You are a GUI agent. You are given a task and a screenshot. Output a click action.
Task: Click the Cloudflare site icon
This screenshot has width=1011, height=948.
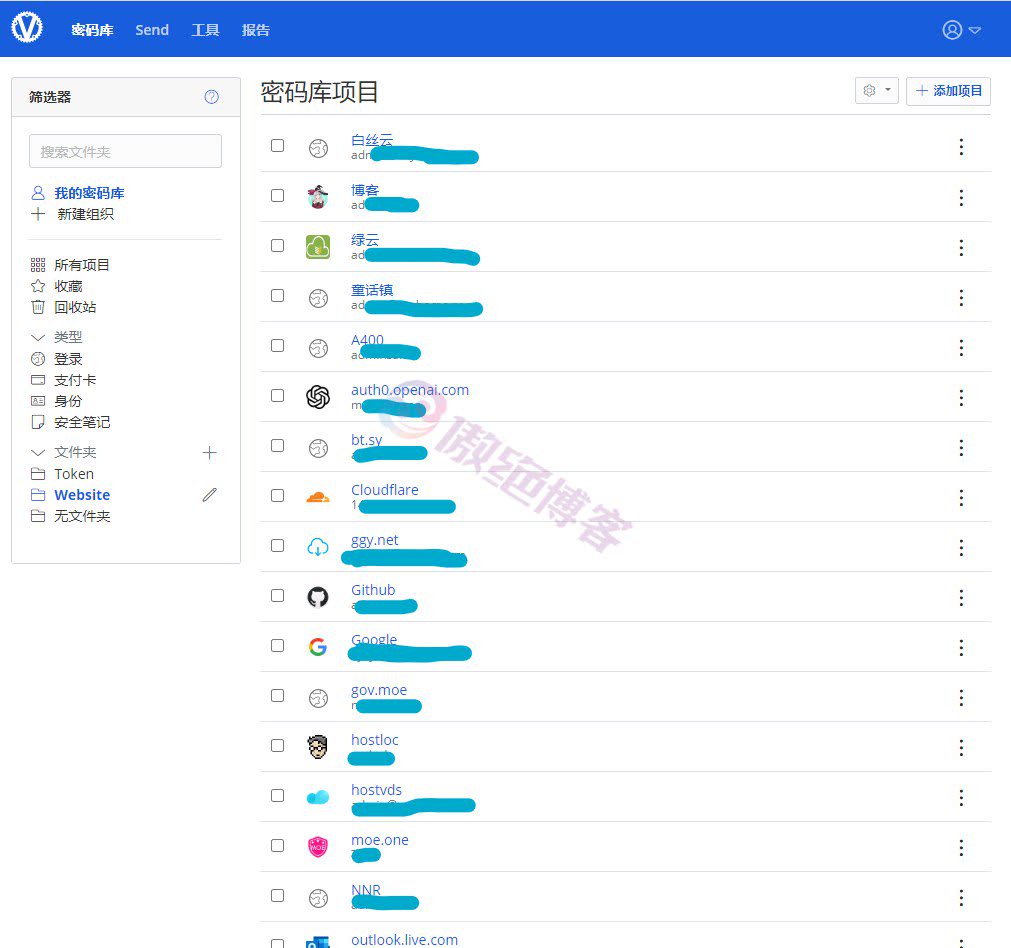pyautogui.click(x=318, y=497)
